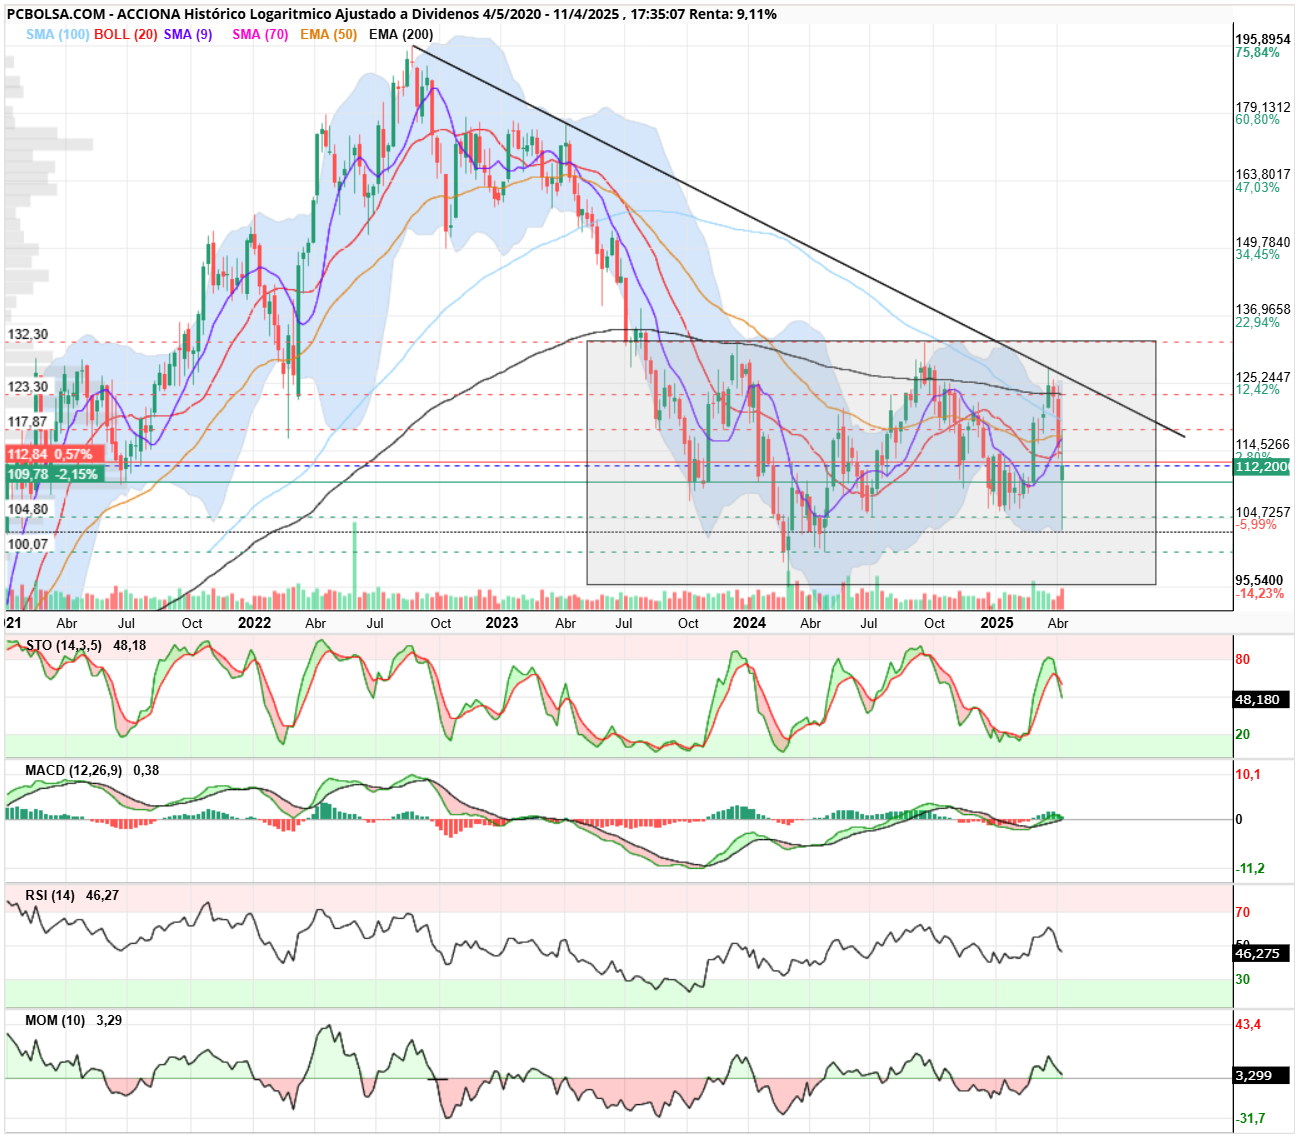The height and width of the screenshot is (1138, 1299).
Task: Click the 75,84% axis percentage
Action: [1257, 53]
